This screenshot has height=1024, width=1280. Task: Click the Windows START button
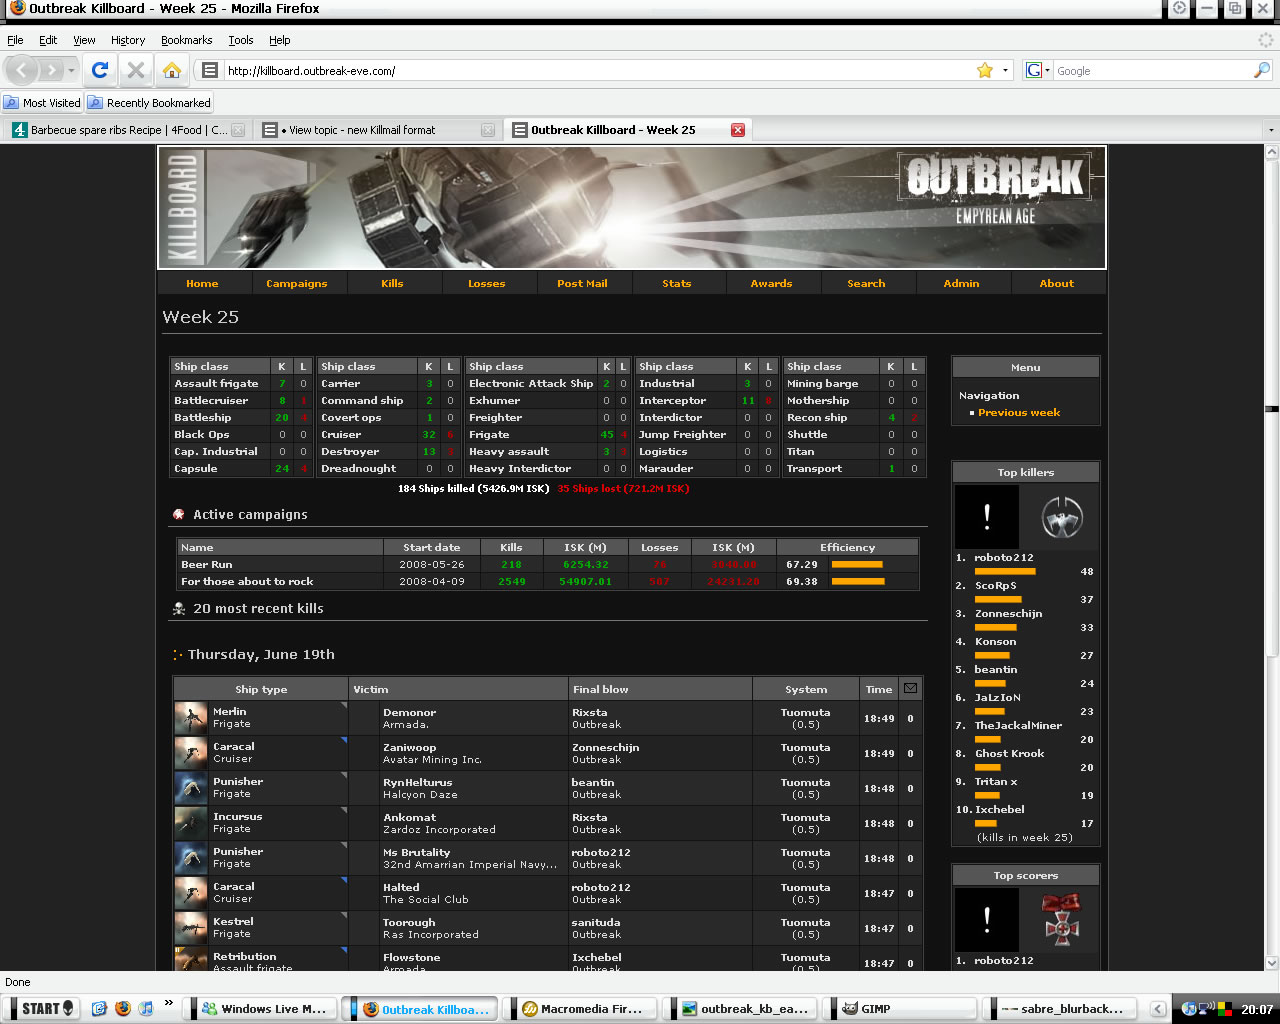[x=40, y=1008]
